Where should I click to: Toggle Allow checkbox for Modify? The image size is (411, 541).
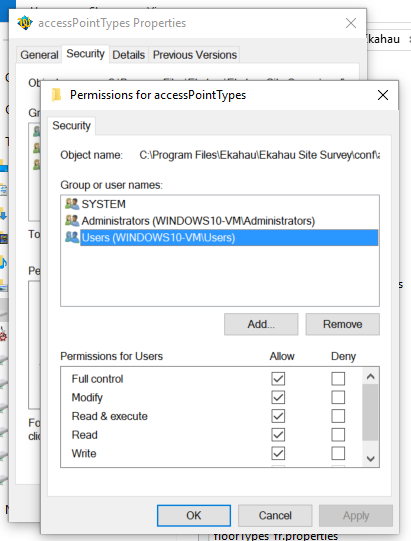278,397
